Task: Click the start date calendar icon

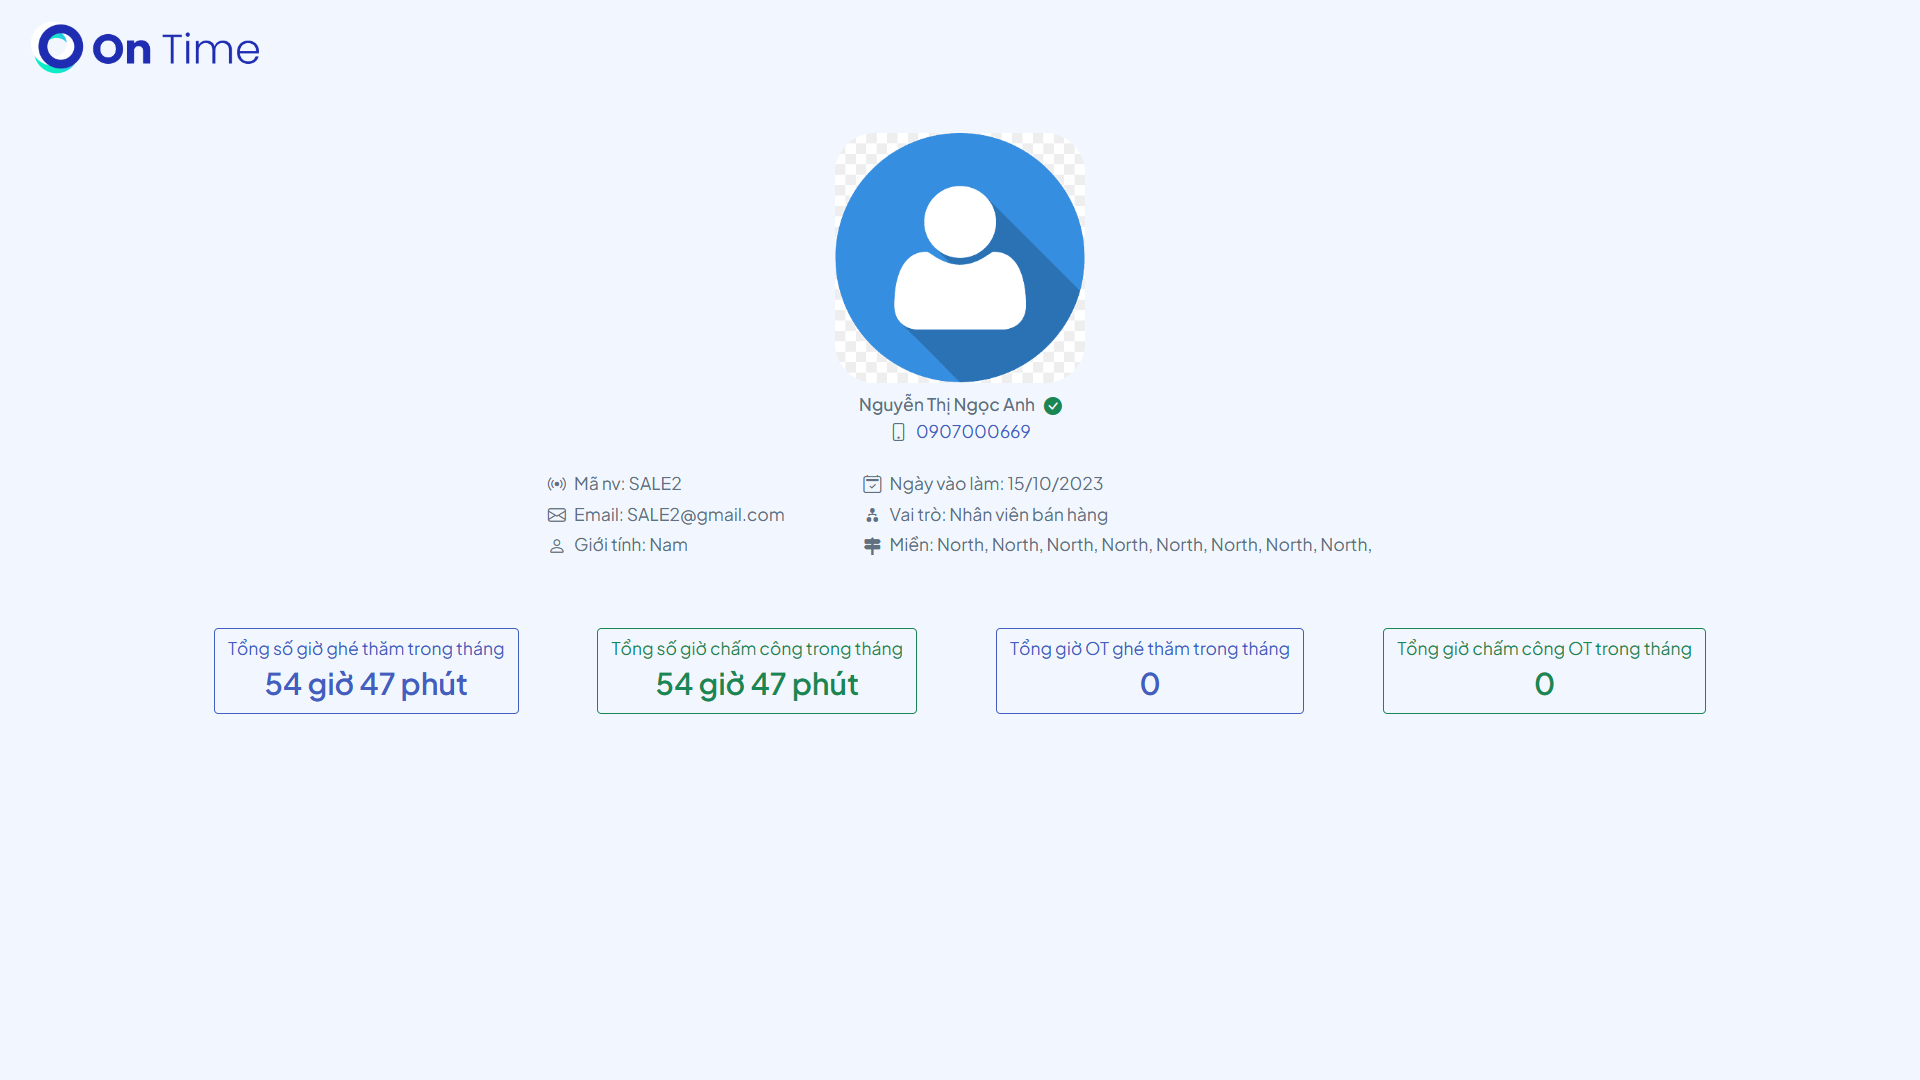Action: 872,484
